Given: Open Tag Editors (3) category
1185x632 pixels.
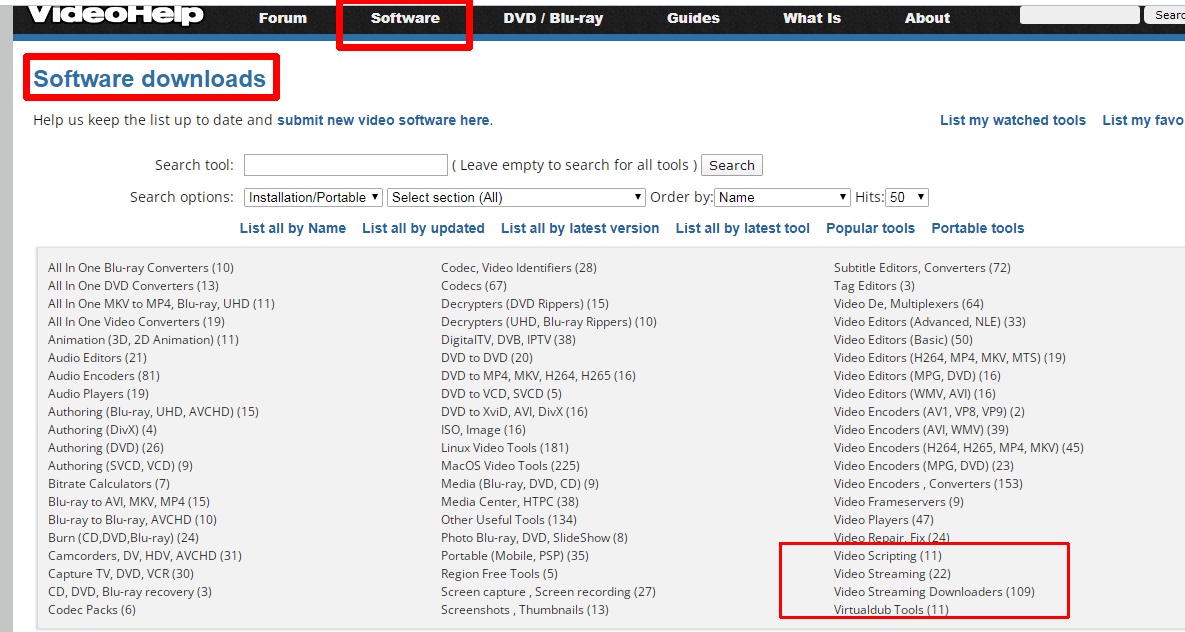Looking at the screenshot, I should (874, 286).
